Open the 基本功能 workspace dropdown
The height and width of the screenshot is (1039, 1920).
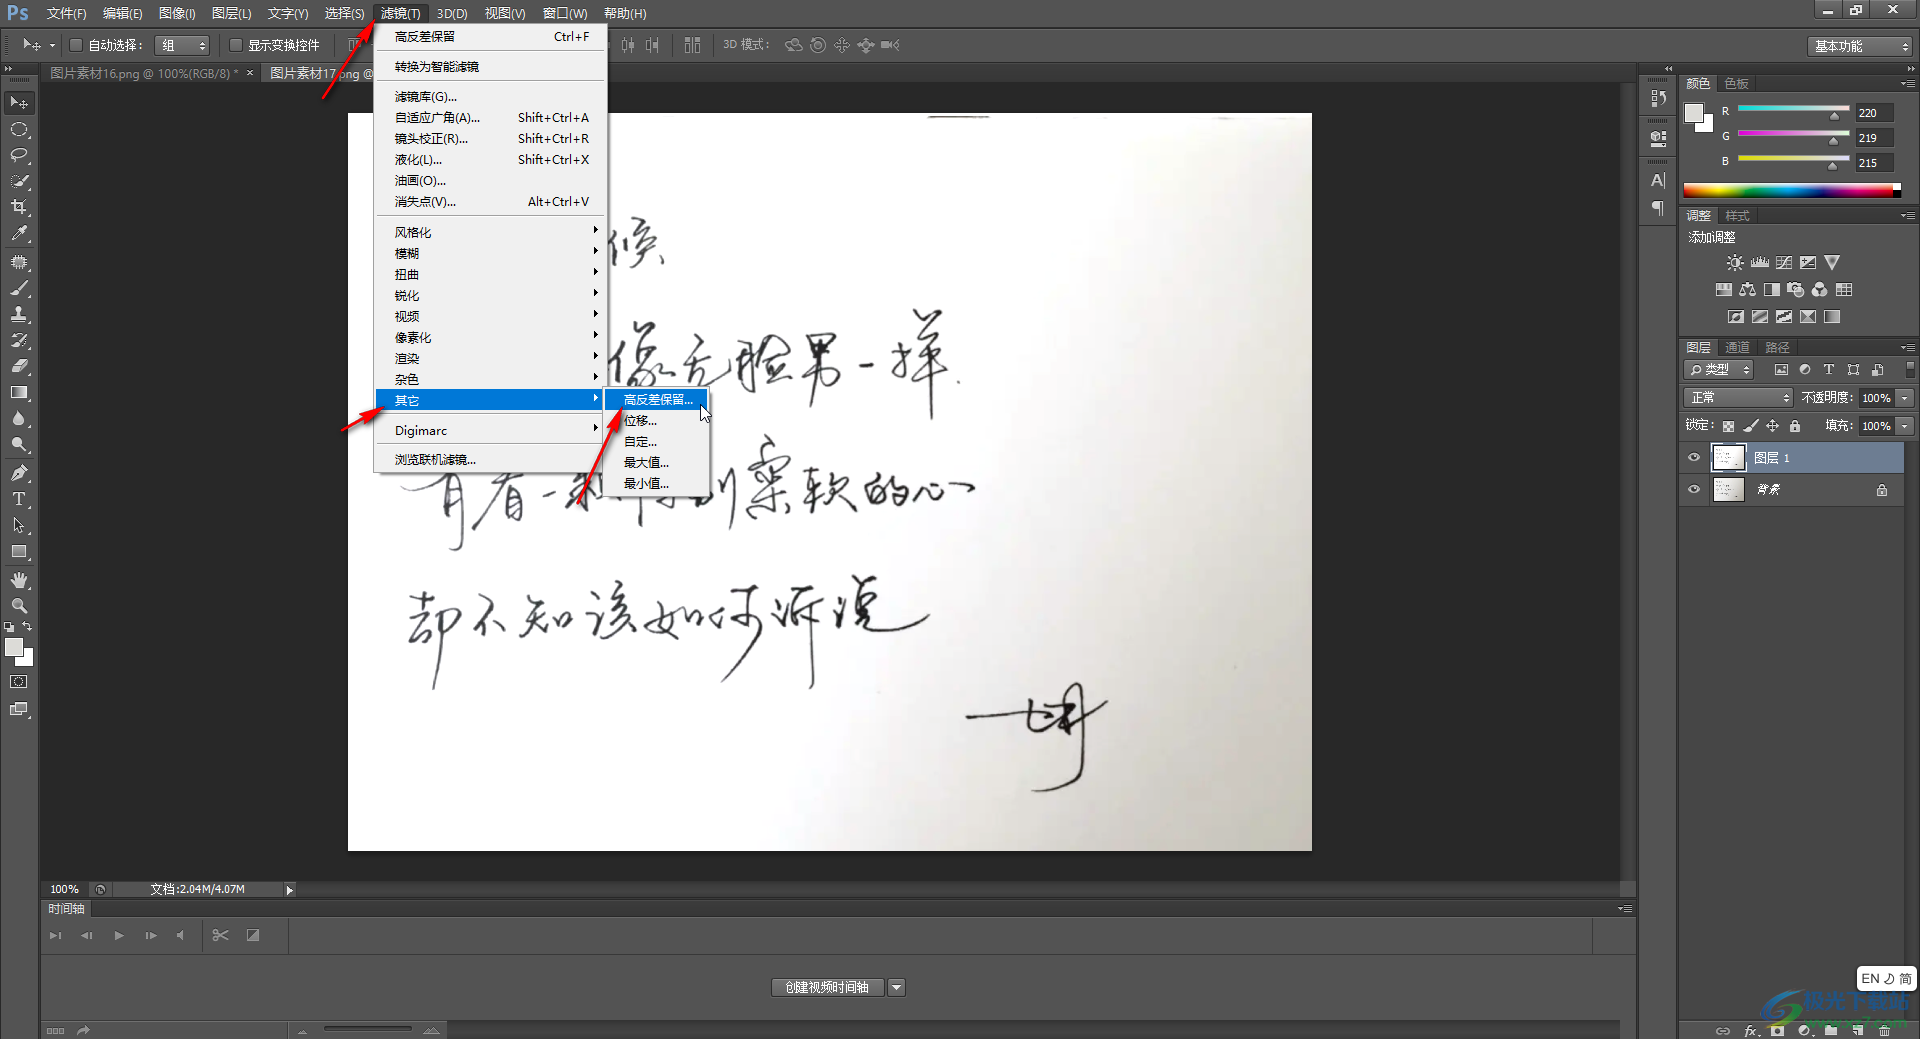(1861, 46)
